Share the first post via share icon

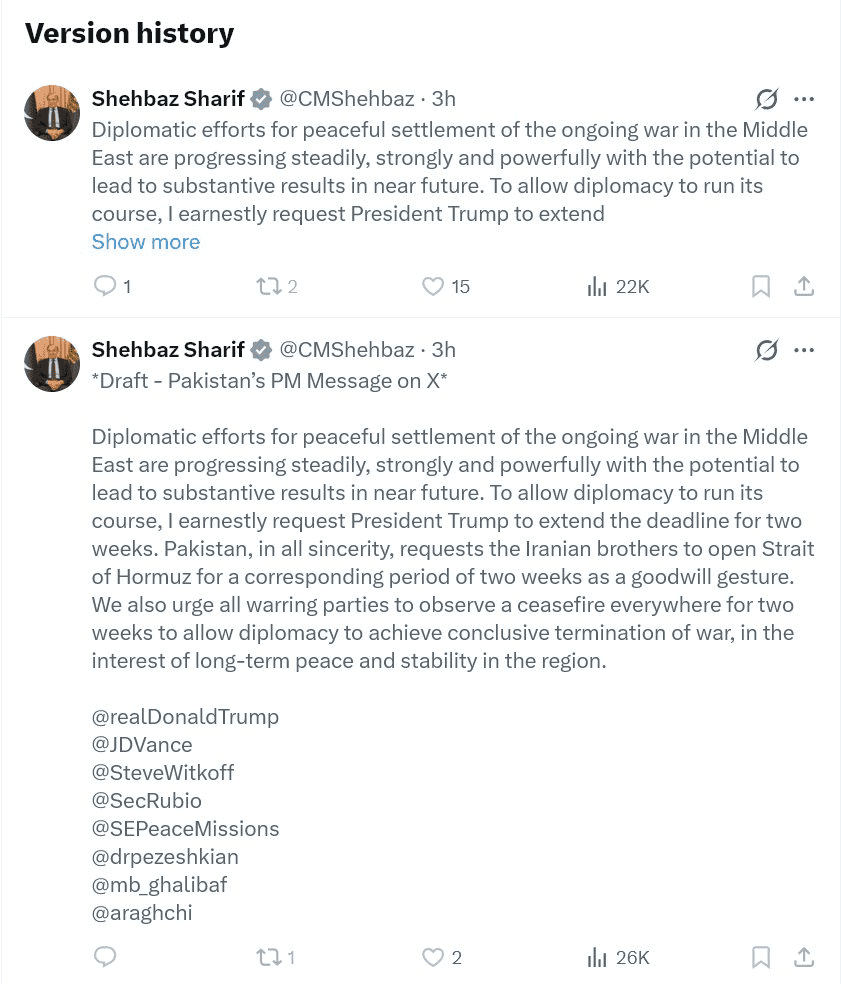tap(803, 287)
